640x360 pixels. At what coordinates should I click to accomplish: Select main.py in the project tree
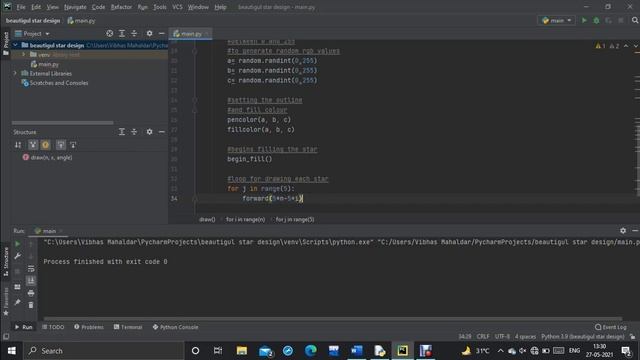coord(45,64)
